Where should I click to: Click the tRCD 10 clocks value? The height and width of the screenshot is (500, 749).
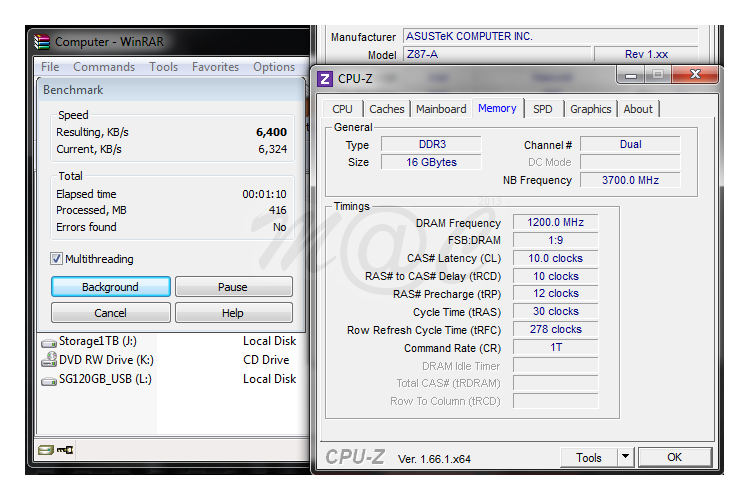pos(556,277)
